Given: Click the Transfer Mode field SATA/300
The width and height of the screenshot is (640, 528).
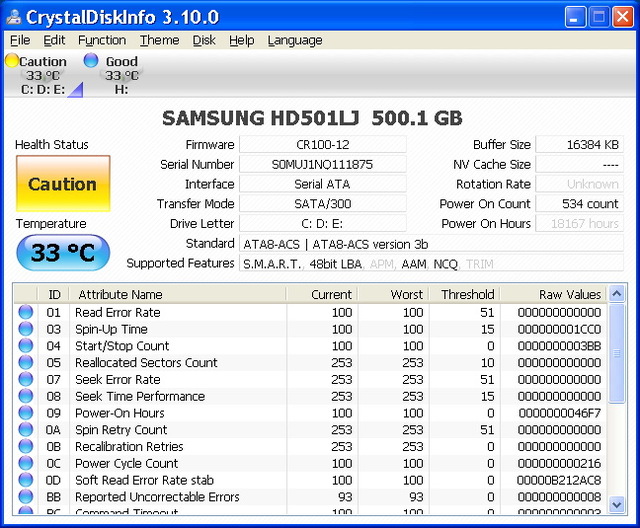Looking at the screenshot, I should point(322,204).
